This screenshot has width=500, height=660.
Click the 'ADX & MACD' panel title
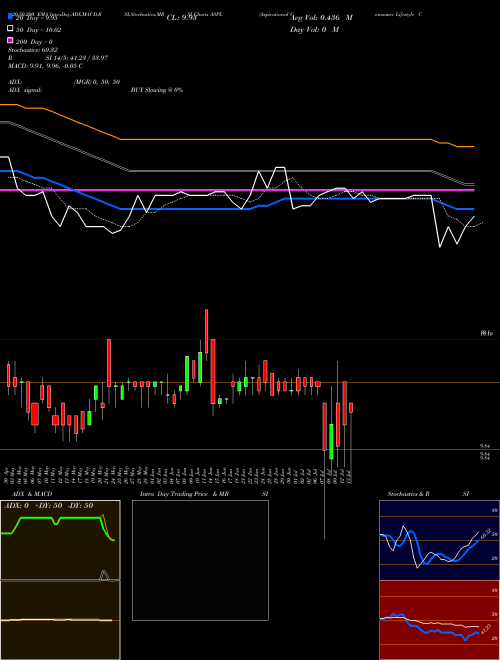(x=32, y=494)
